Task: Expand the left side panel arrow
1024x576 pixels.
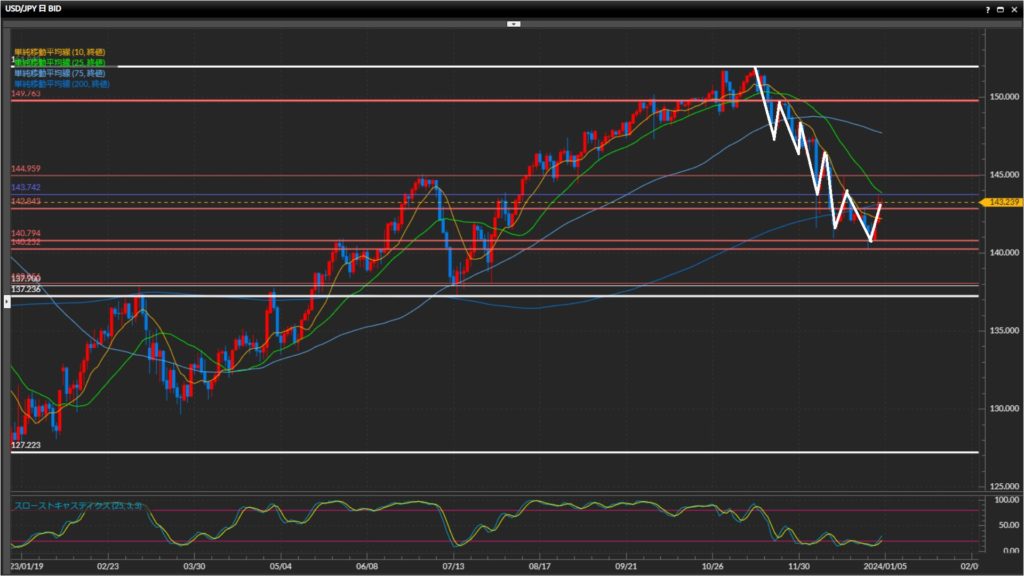Action: point(8,300)
